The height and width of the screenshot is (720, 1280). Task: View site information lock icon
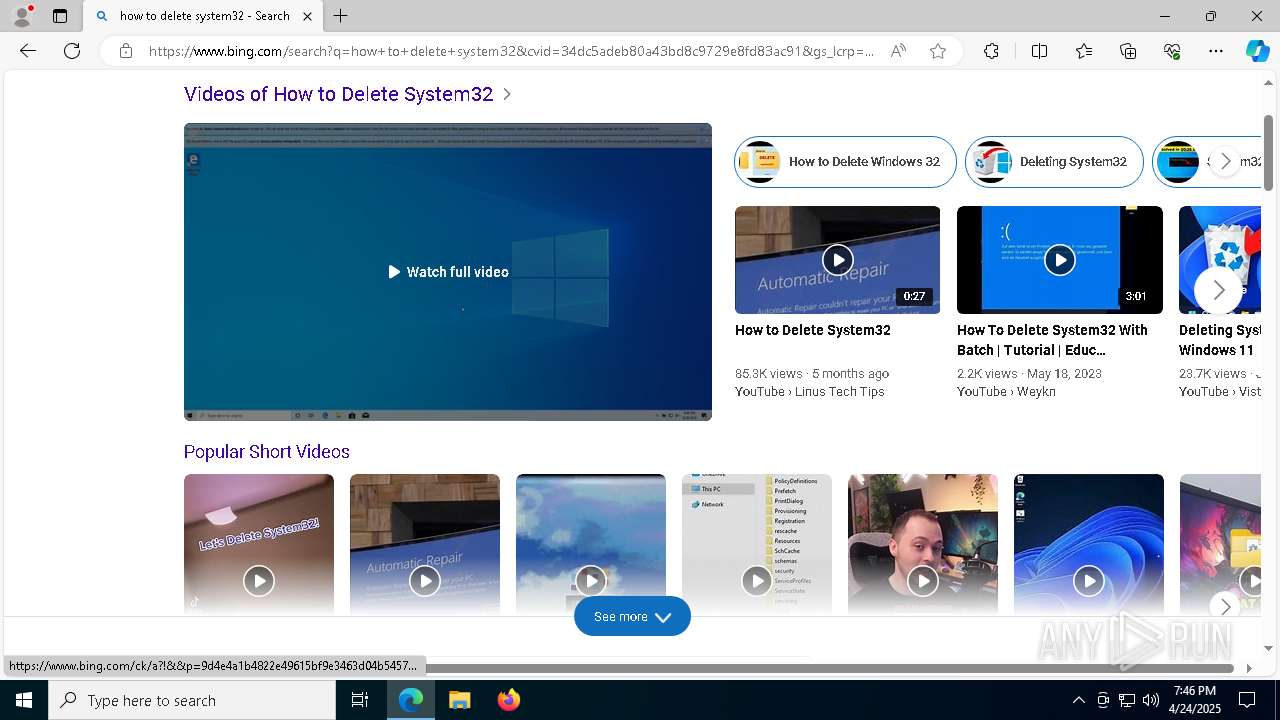[126, 51]
